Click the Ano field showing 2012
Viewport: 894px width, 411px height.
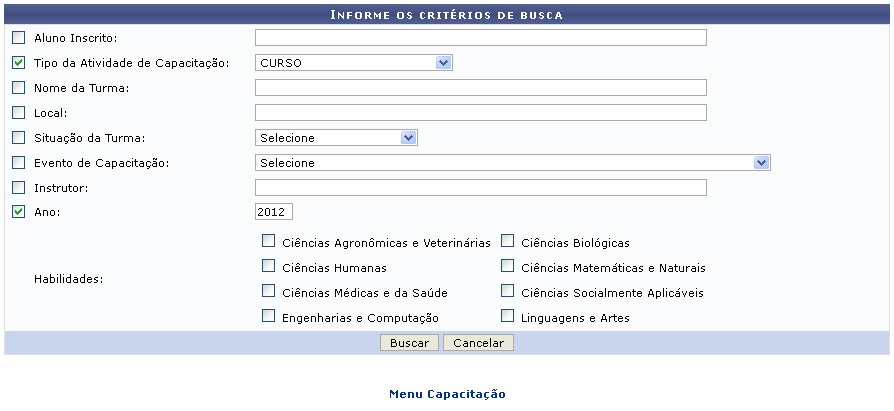click(x=273, y=212)
